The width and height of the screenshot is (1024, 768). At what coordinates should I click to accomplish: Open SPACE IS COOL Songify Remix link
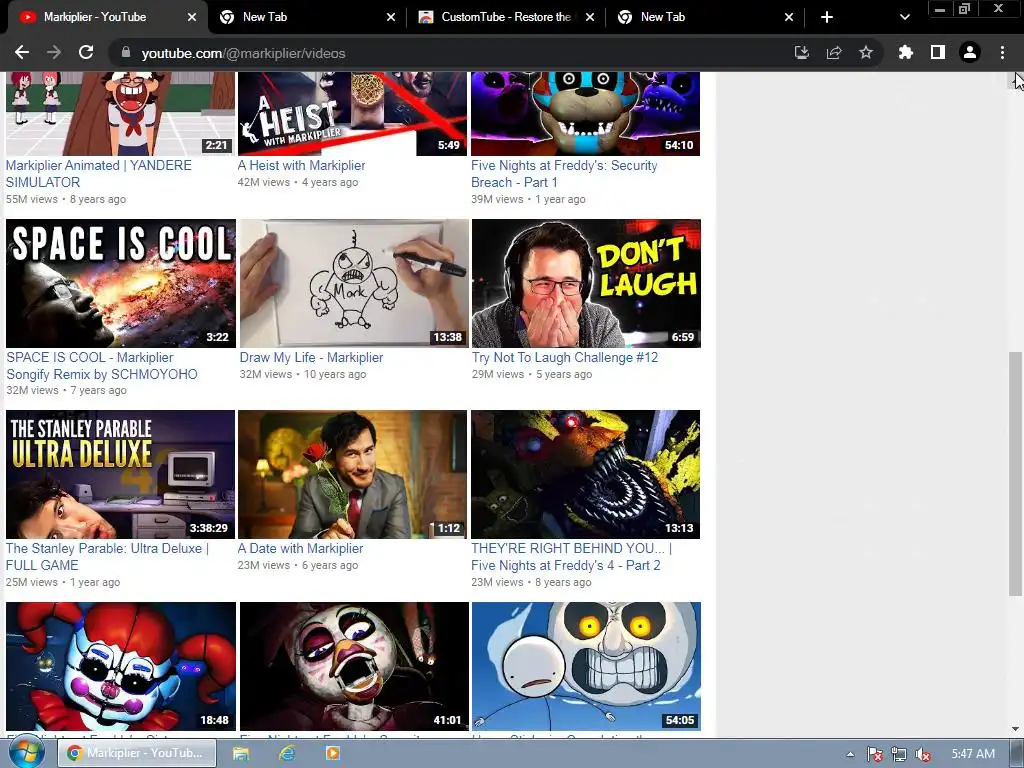pyautogui.click(x=102, y=366)
